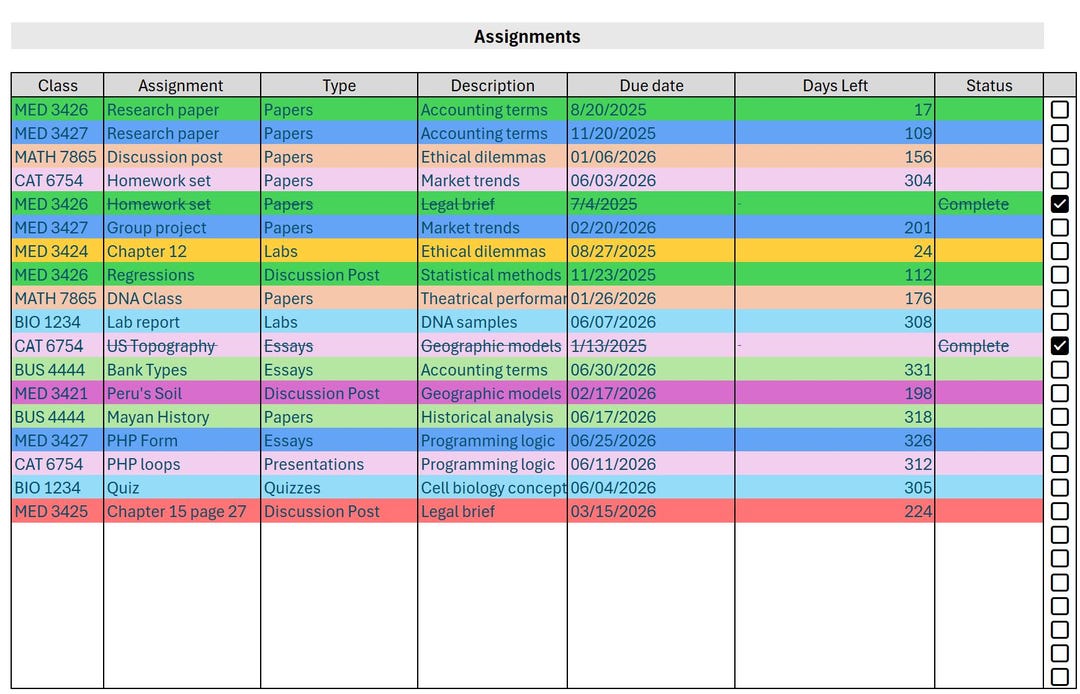Select the Days Left column header

tap(835, 85)
